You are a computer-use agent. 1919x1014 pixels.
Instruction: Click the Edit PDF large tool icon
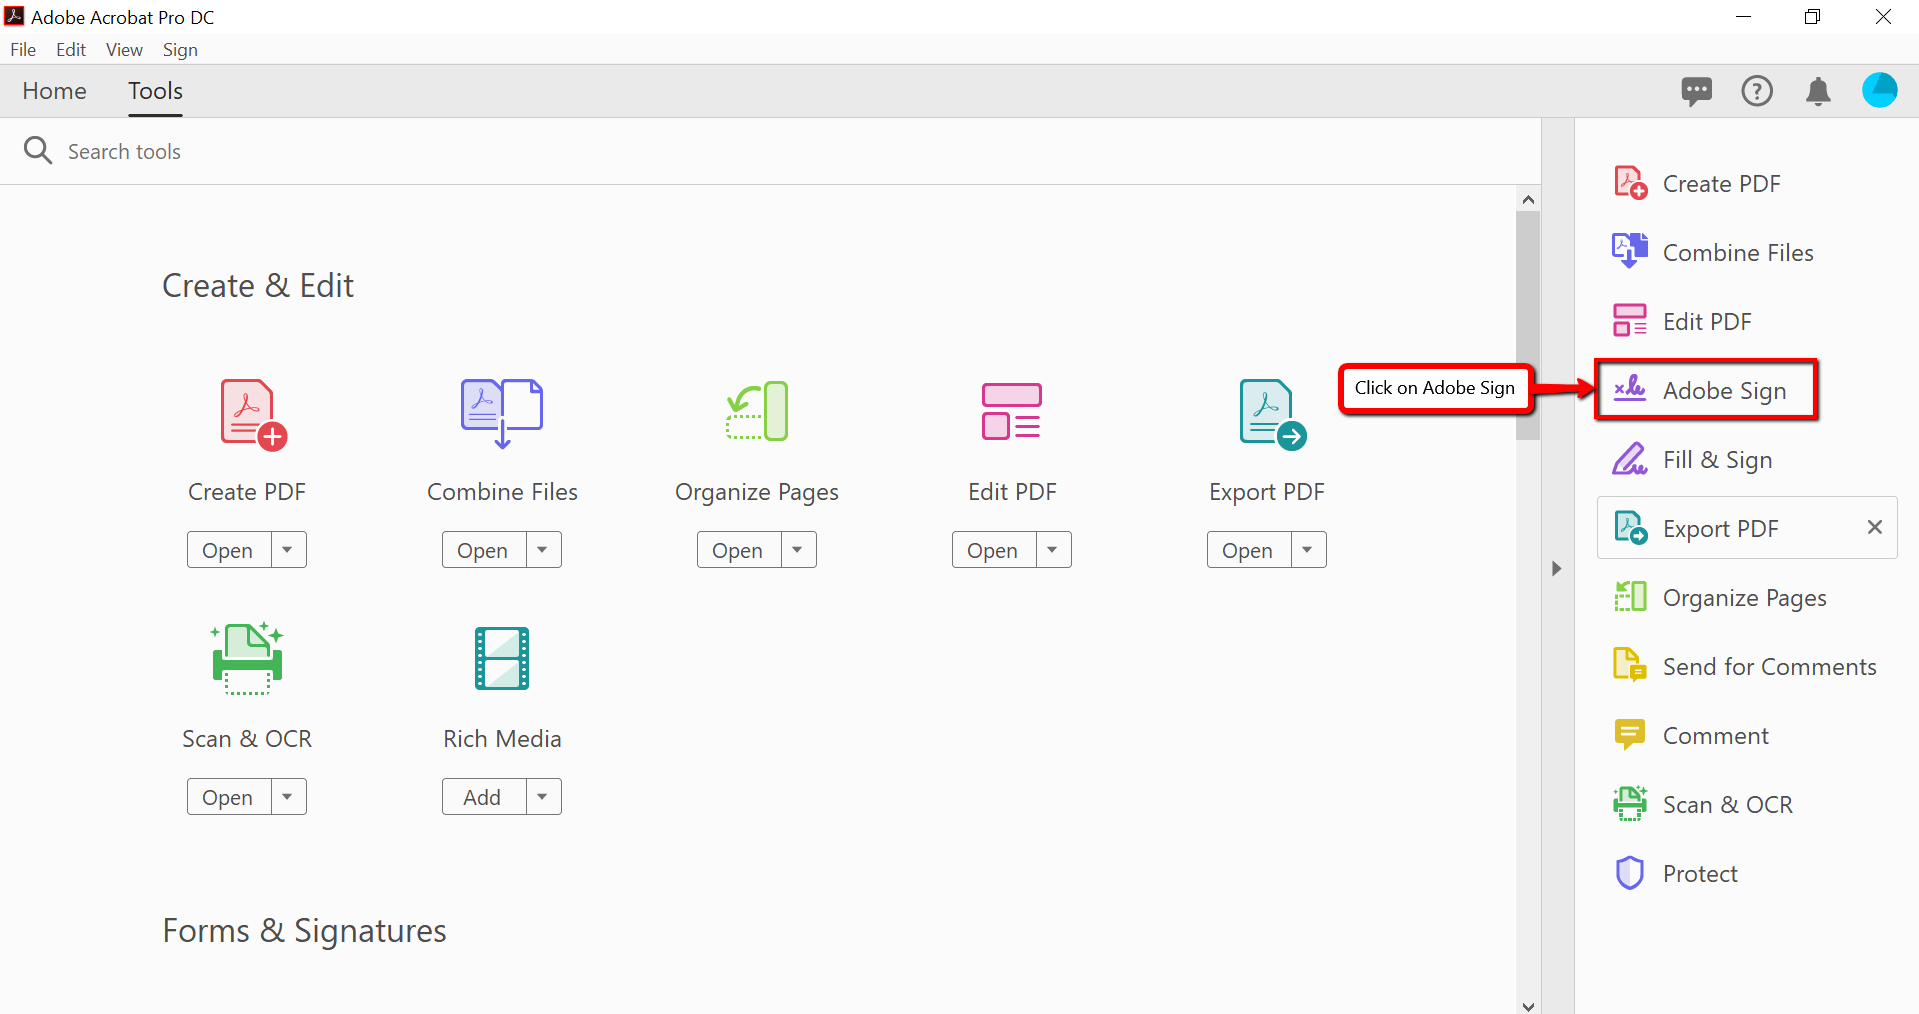click(x=1012, y=411)
